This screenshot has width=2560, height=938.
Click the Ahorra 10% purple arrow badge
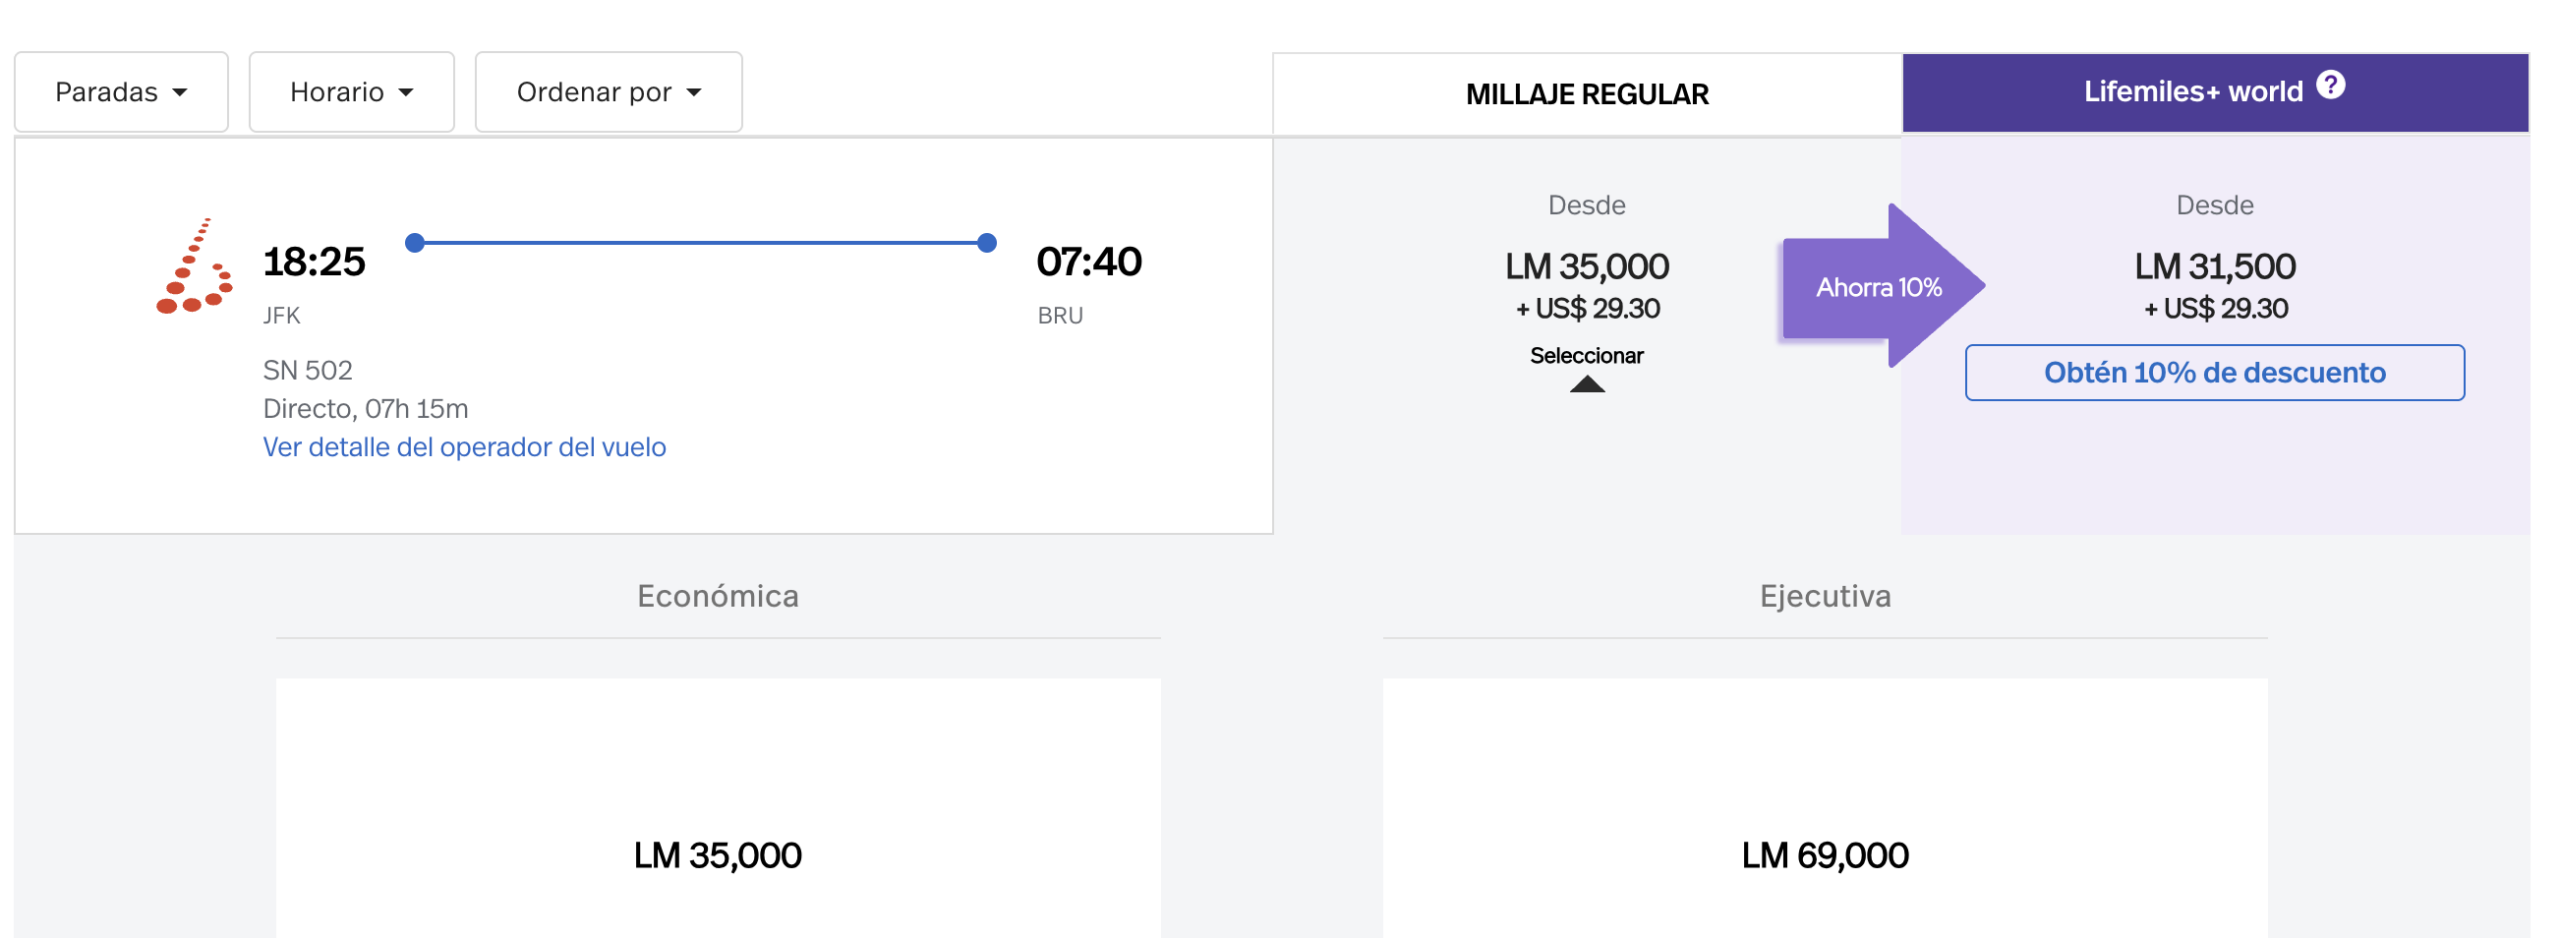coord(1880,287)
